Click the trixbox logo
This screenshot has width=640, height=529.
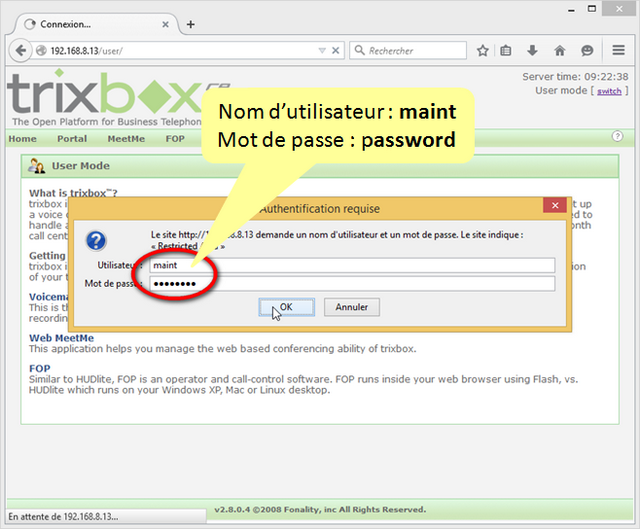click(x=105, y=98)
